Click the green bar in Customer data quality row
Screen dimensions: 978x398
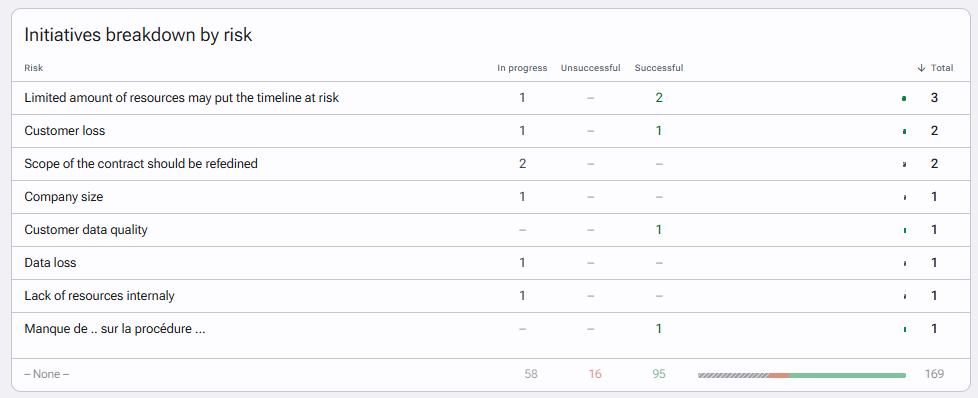click(904, 230)
